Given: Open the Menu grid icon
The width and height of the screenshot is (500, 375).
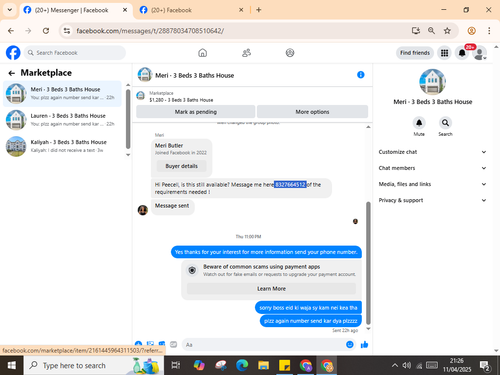Looking at the screenshot, I should (x=444, y=53).
